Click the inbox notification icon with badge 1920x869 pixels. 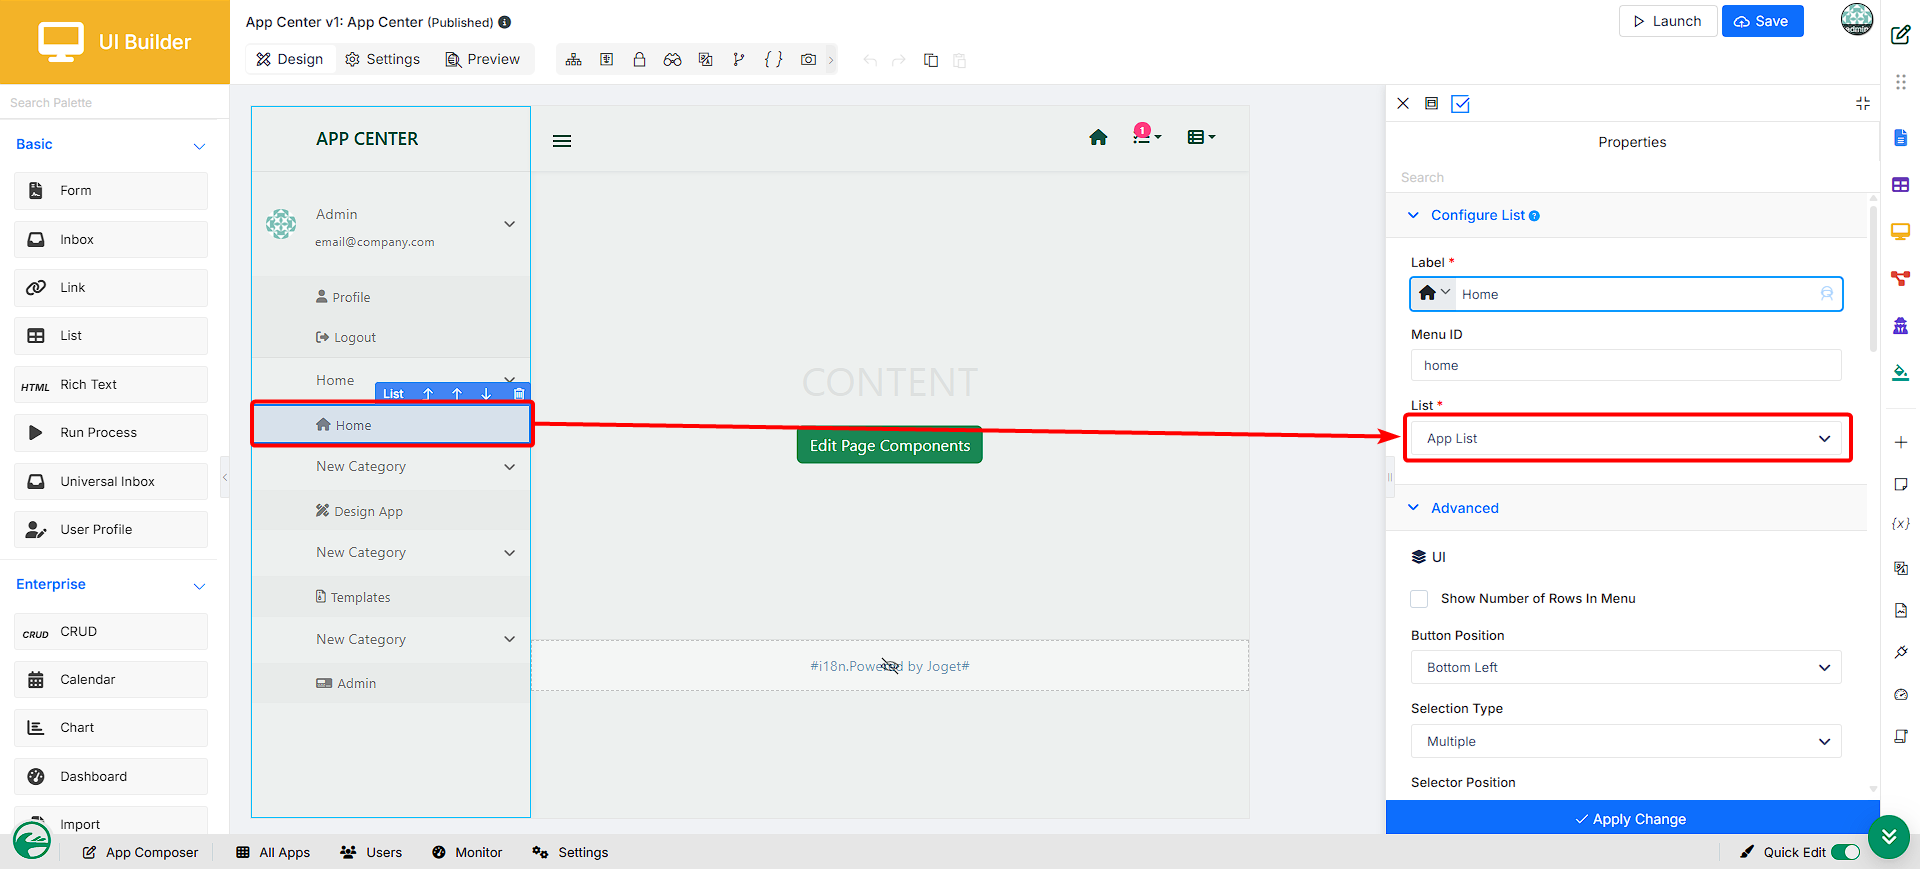pos(1146,134)
